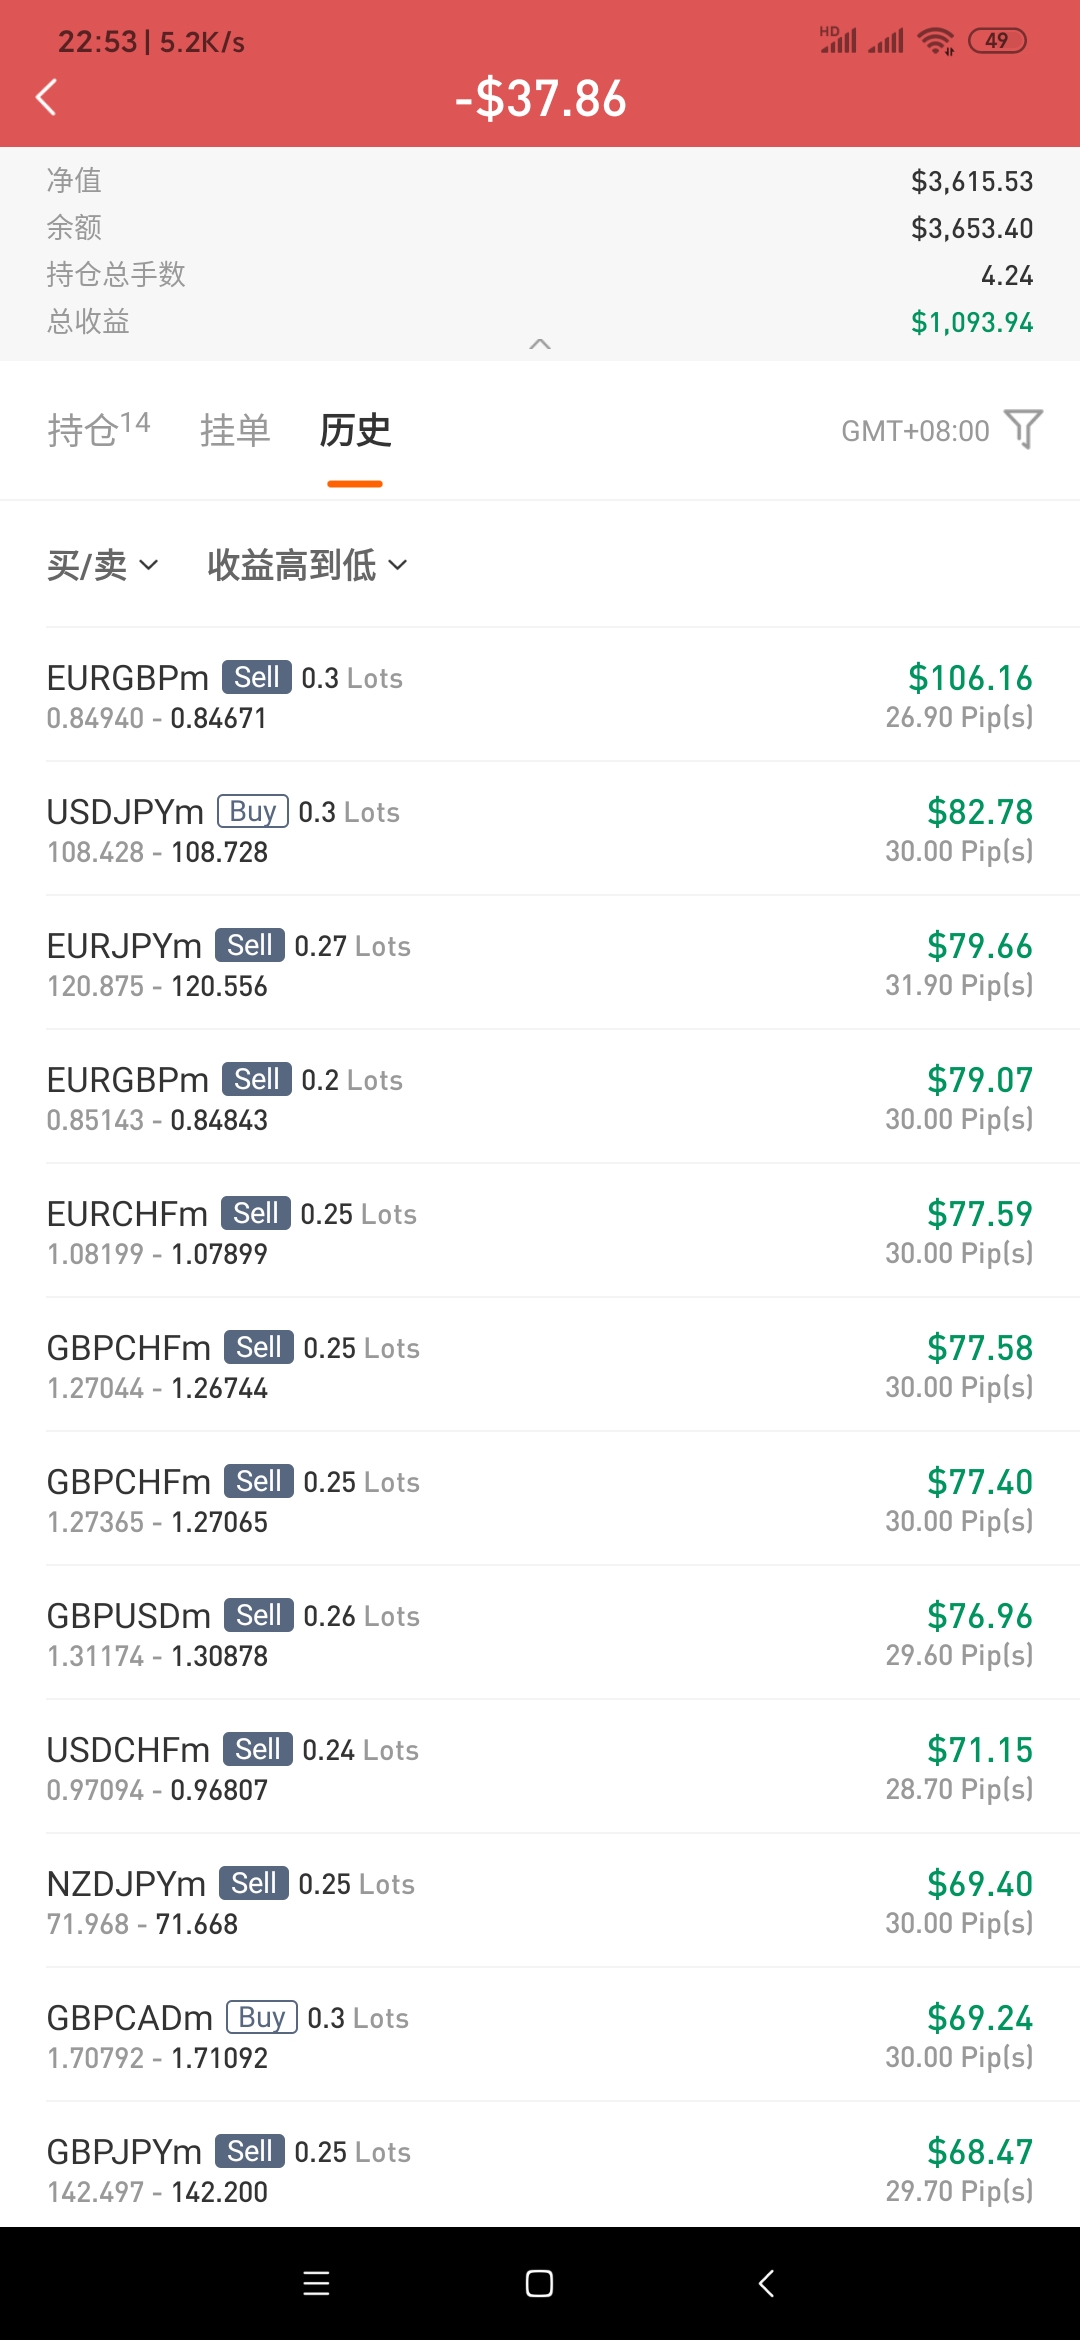1080x2340 pixels.
Task: Tap the 总收益 total profit value $1,093.94
Action: tap(972, 322)
